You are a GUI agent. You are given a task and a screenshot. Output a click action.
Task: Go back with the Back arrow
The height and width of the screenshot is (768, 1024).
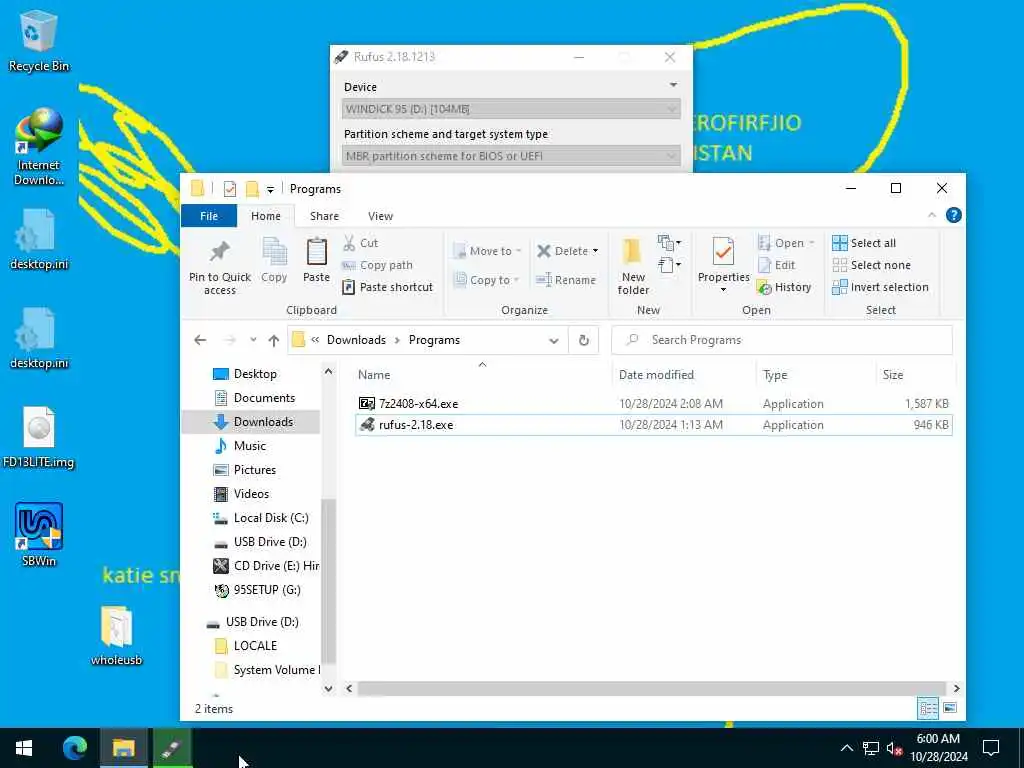200,340
